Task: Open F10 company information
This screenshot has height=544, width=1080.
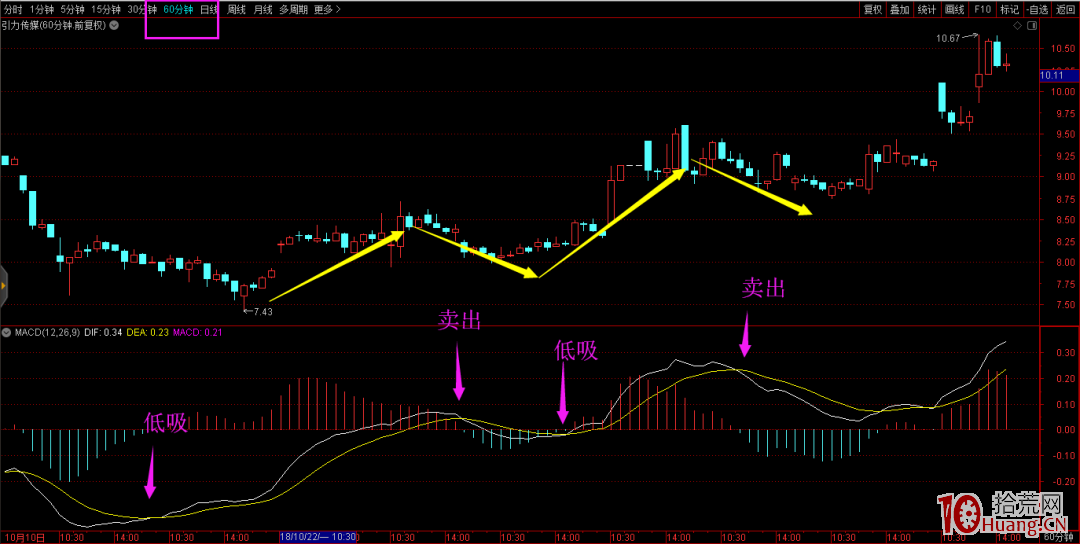Action: coord(982,10)
